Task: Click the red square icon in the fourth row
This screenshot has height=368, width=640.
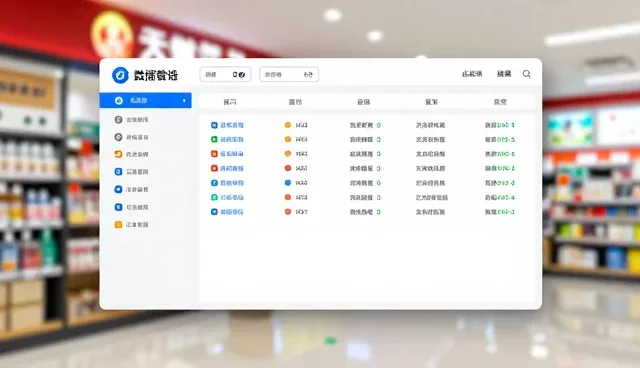Action: pyautogui.click(x=214, y=168)
